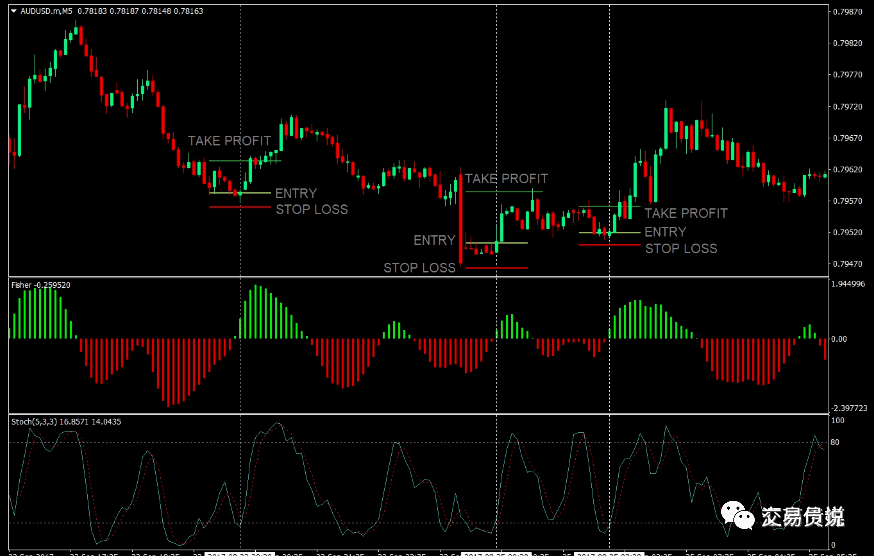Open the triangle menu beside AUDUSD.m,M5

click(13, 12)
